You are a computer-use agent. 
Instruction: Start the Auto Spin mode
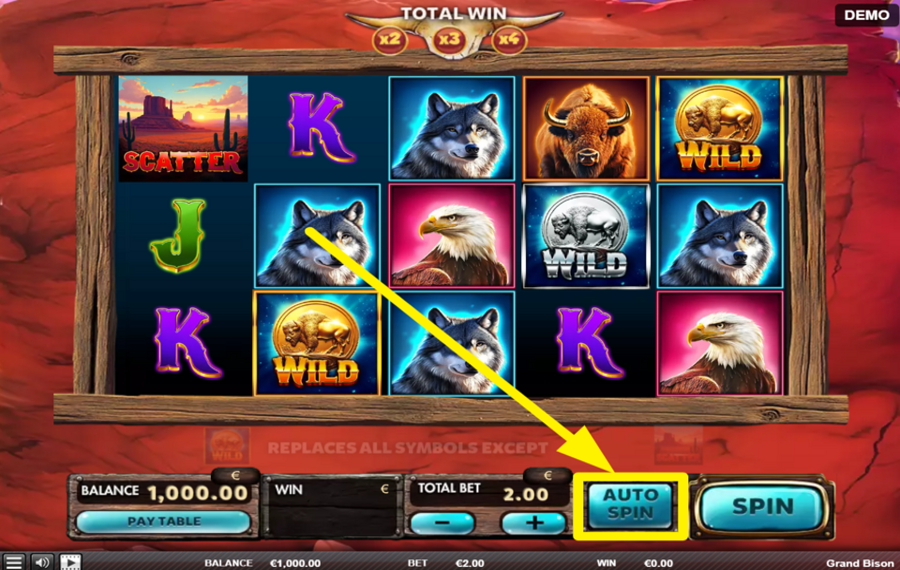(x=630, y=505)
